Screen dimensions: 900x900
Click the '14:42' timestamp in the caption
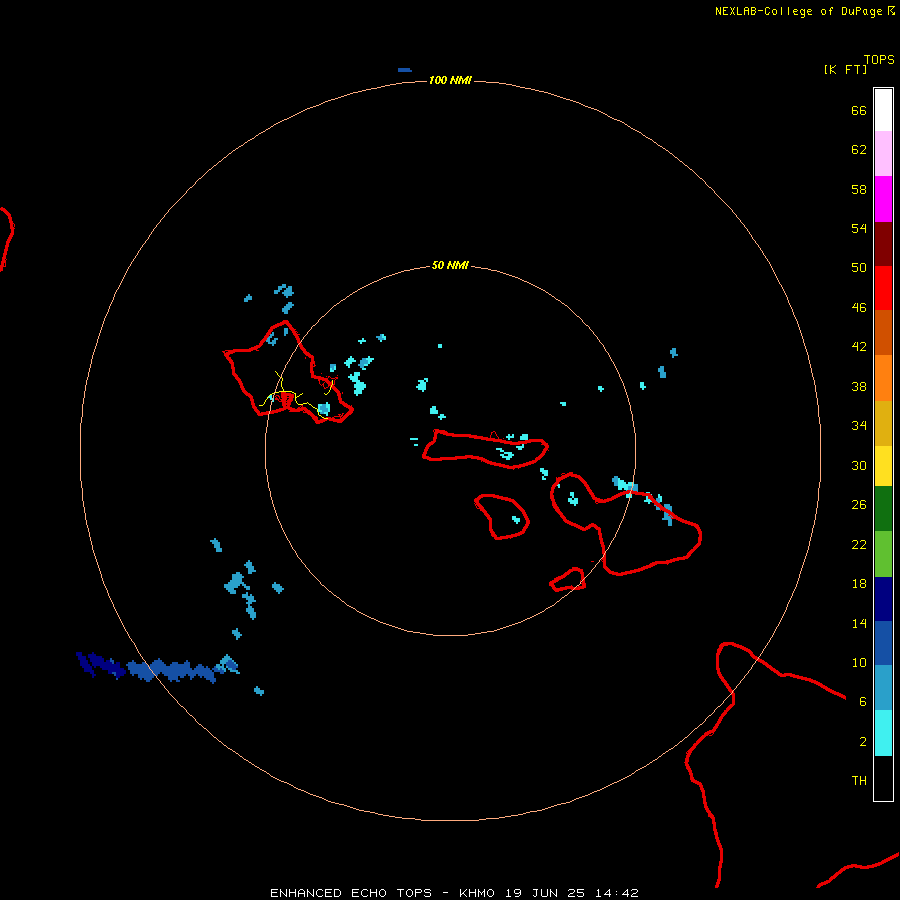click(x=617, y=893)
